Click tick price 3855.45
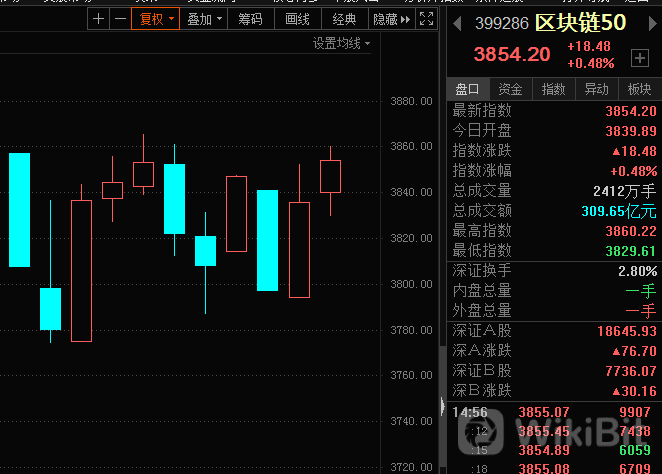The image size is (662, 474). (544, 431)
